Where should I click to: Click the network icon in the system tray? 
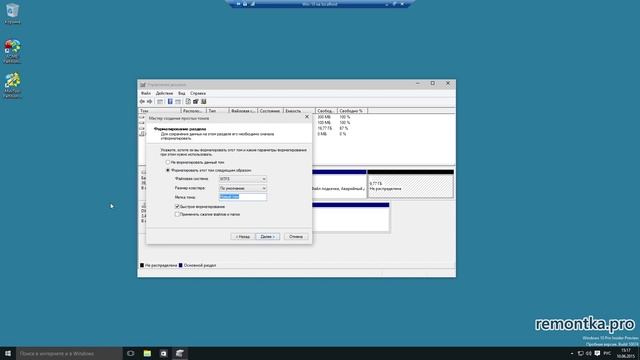coord(580,353)
